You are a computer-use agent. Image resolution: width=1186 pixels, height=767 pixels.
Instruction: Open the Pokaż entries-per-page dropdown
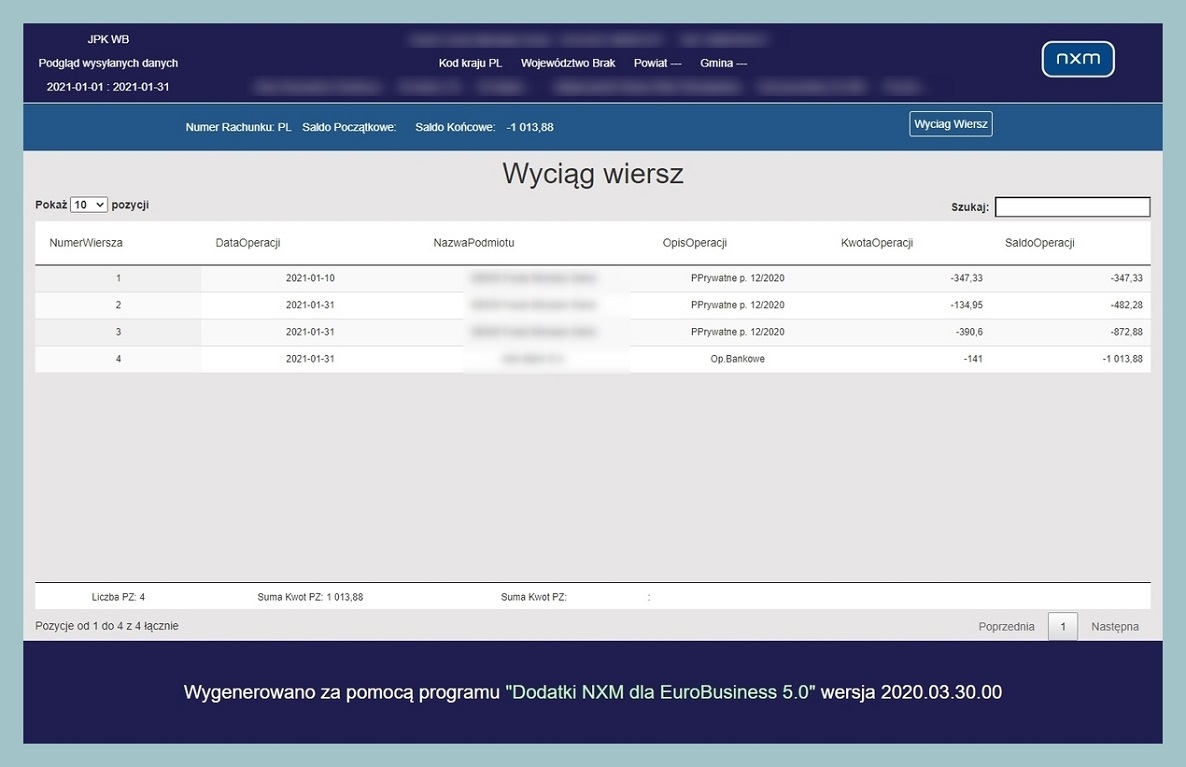point(88,204)
